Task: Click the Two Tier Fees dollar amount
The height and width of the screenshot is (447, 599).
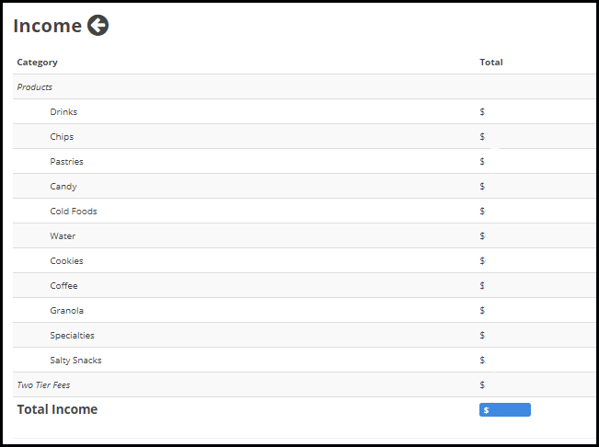Action: click(x=482, y=385)
